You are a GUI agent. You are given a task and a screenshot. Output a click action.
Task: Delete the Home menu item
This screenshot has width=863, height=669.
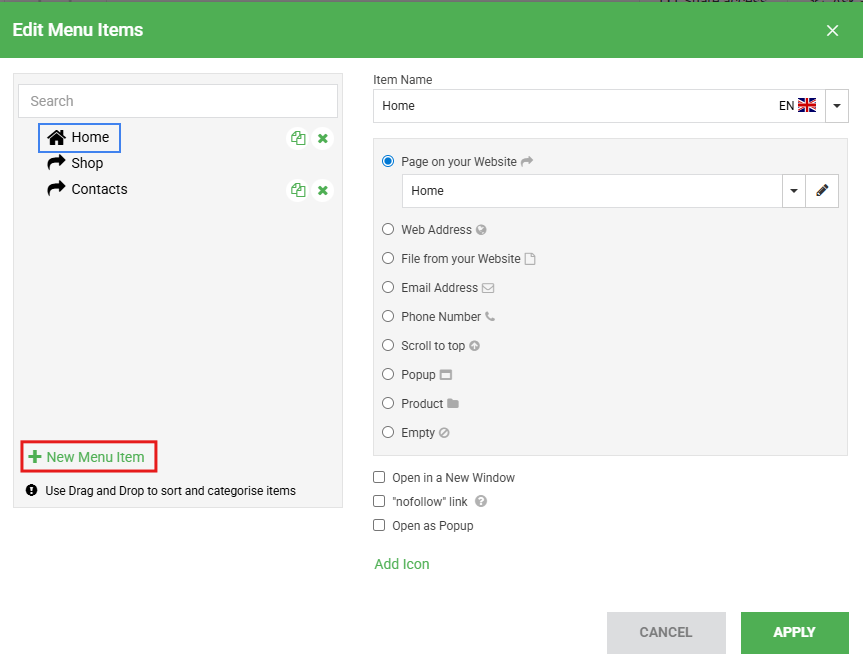(322, 139)
